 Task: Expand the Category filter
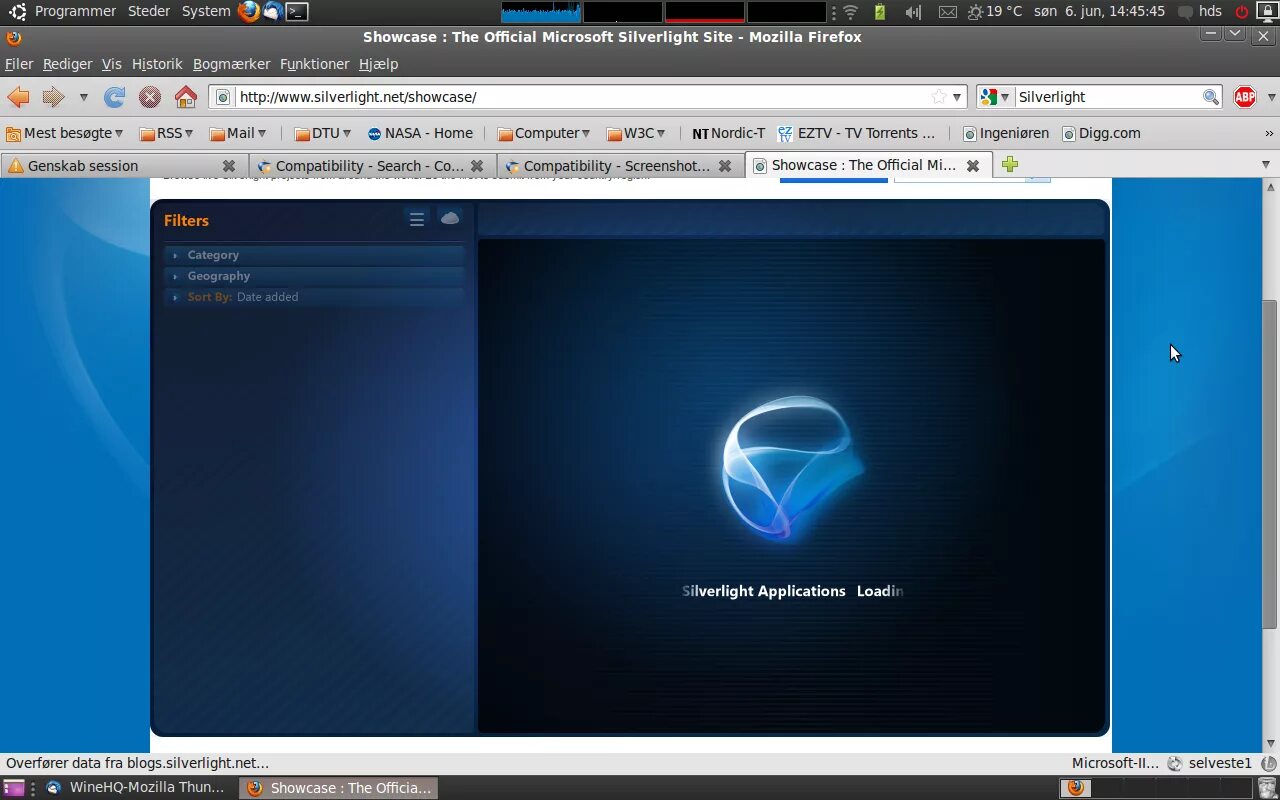(x=314, y=255)
